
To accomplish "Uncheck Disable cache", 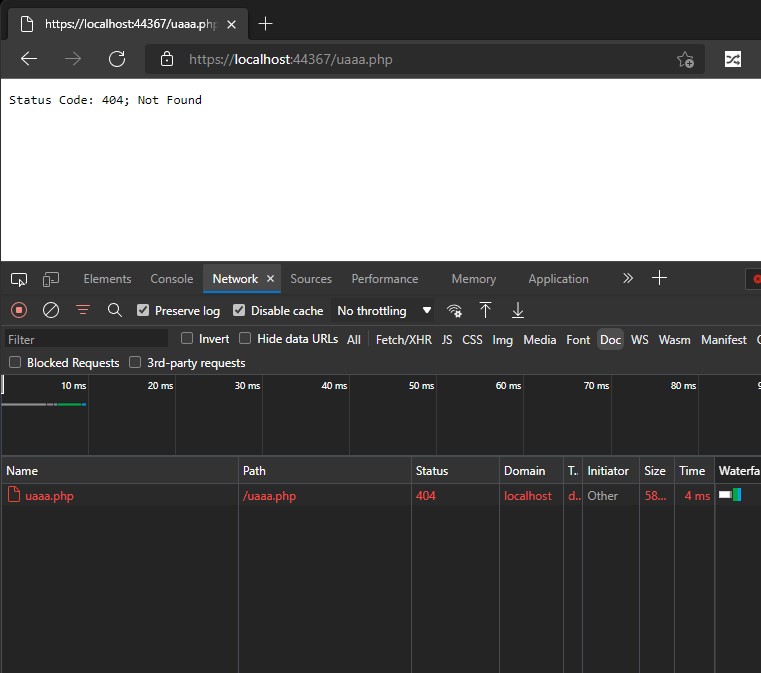I will pos(239,310).
